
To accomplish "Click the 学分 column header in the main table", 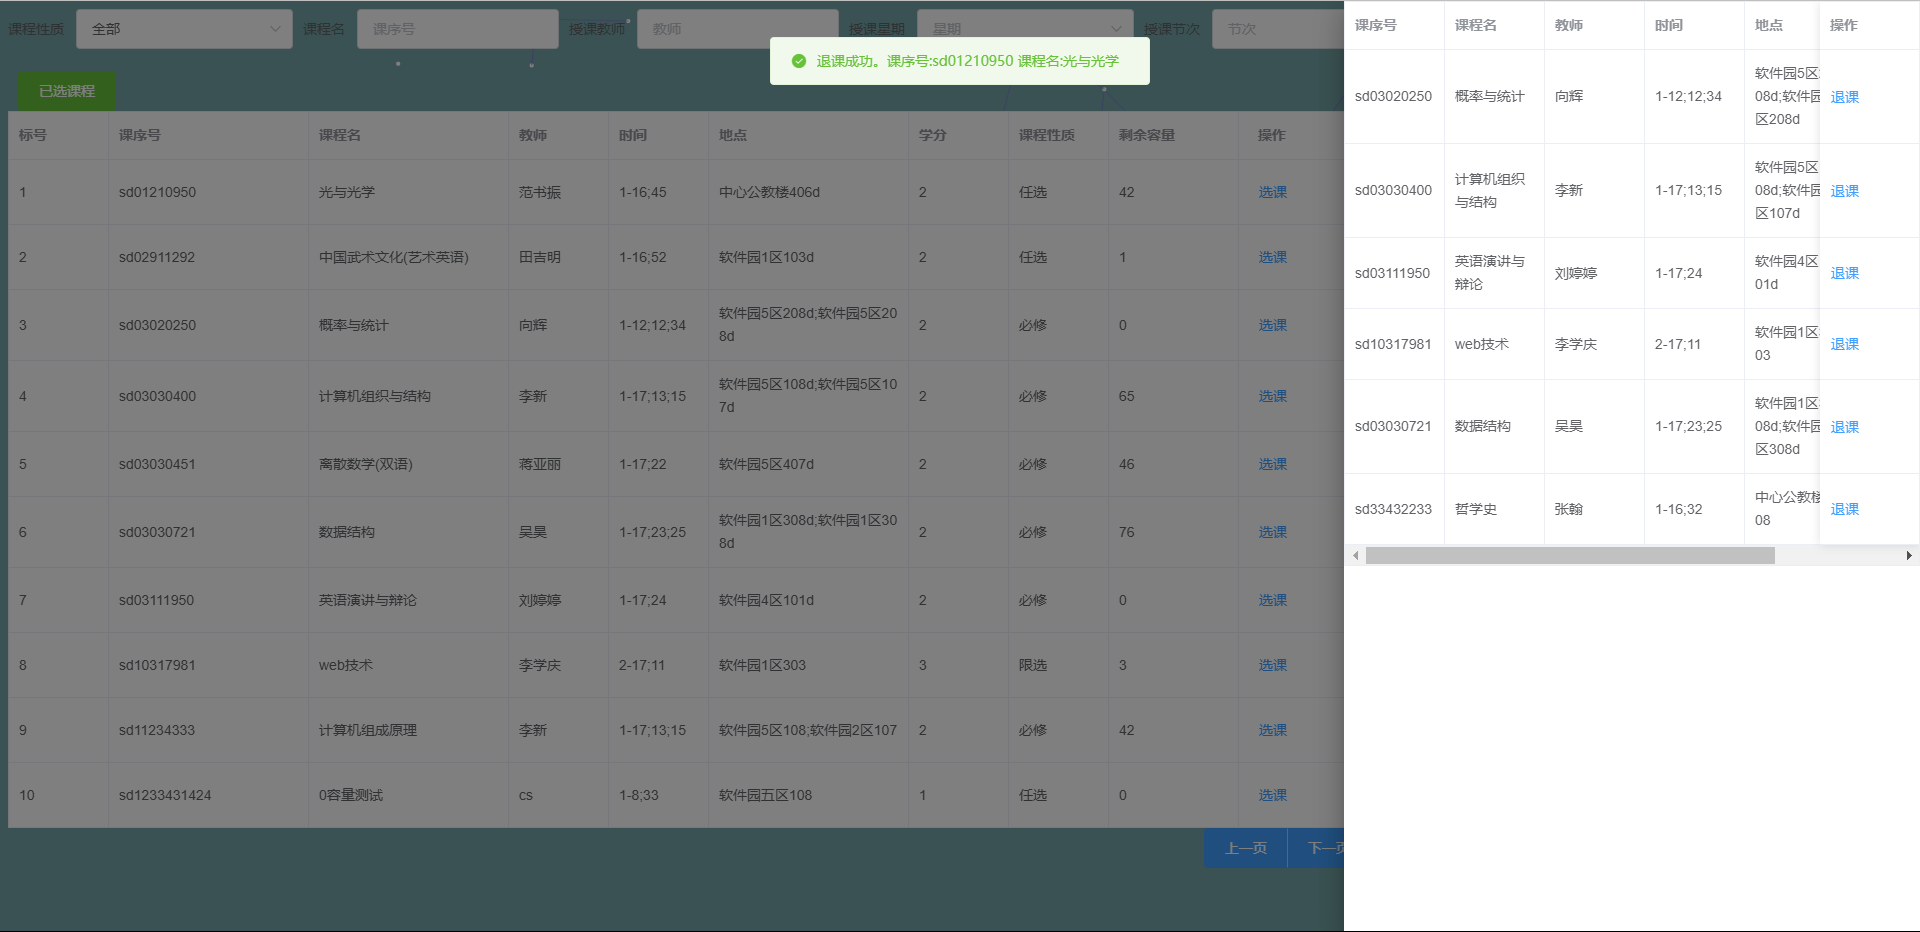I will coord(932,135).
